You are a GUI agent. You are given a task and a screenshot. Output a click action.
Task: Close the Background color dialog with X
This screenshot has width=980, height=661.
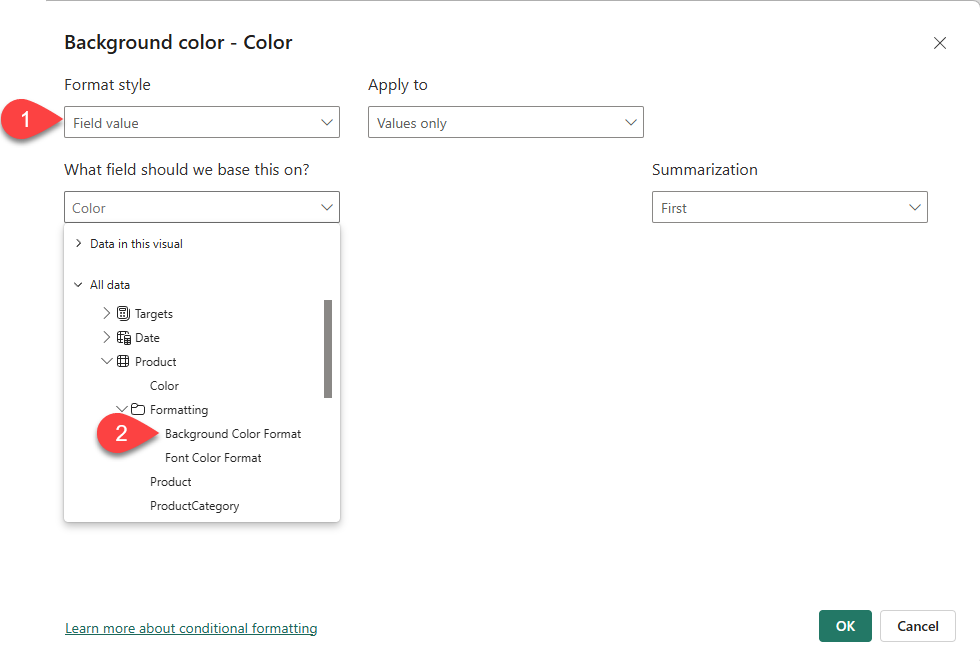(939, 43)
